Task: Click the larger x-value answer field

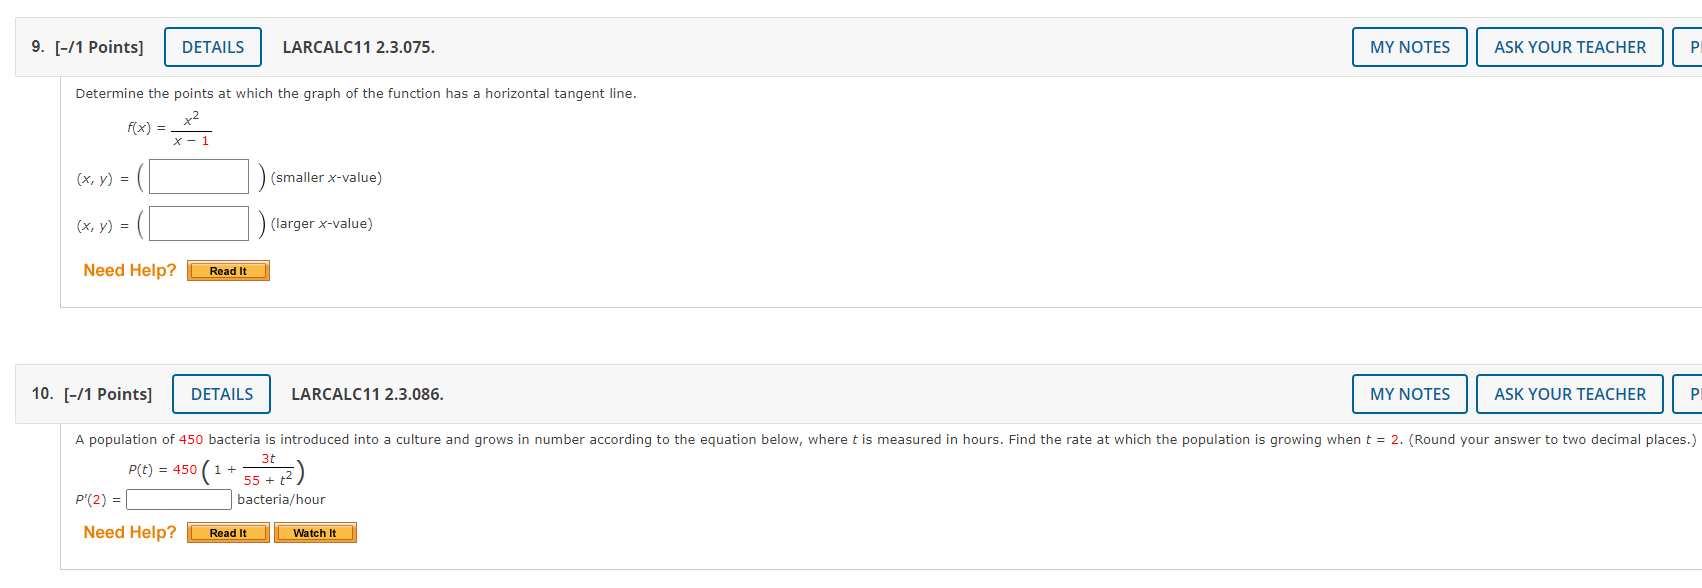Action: (197, 223)
